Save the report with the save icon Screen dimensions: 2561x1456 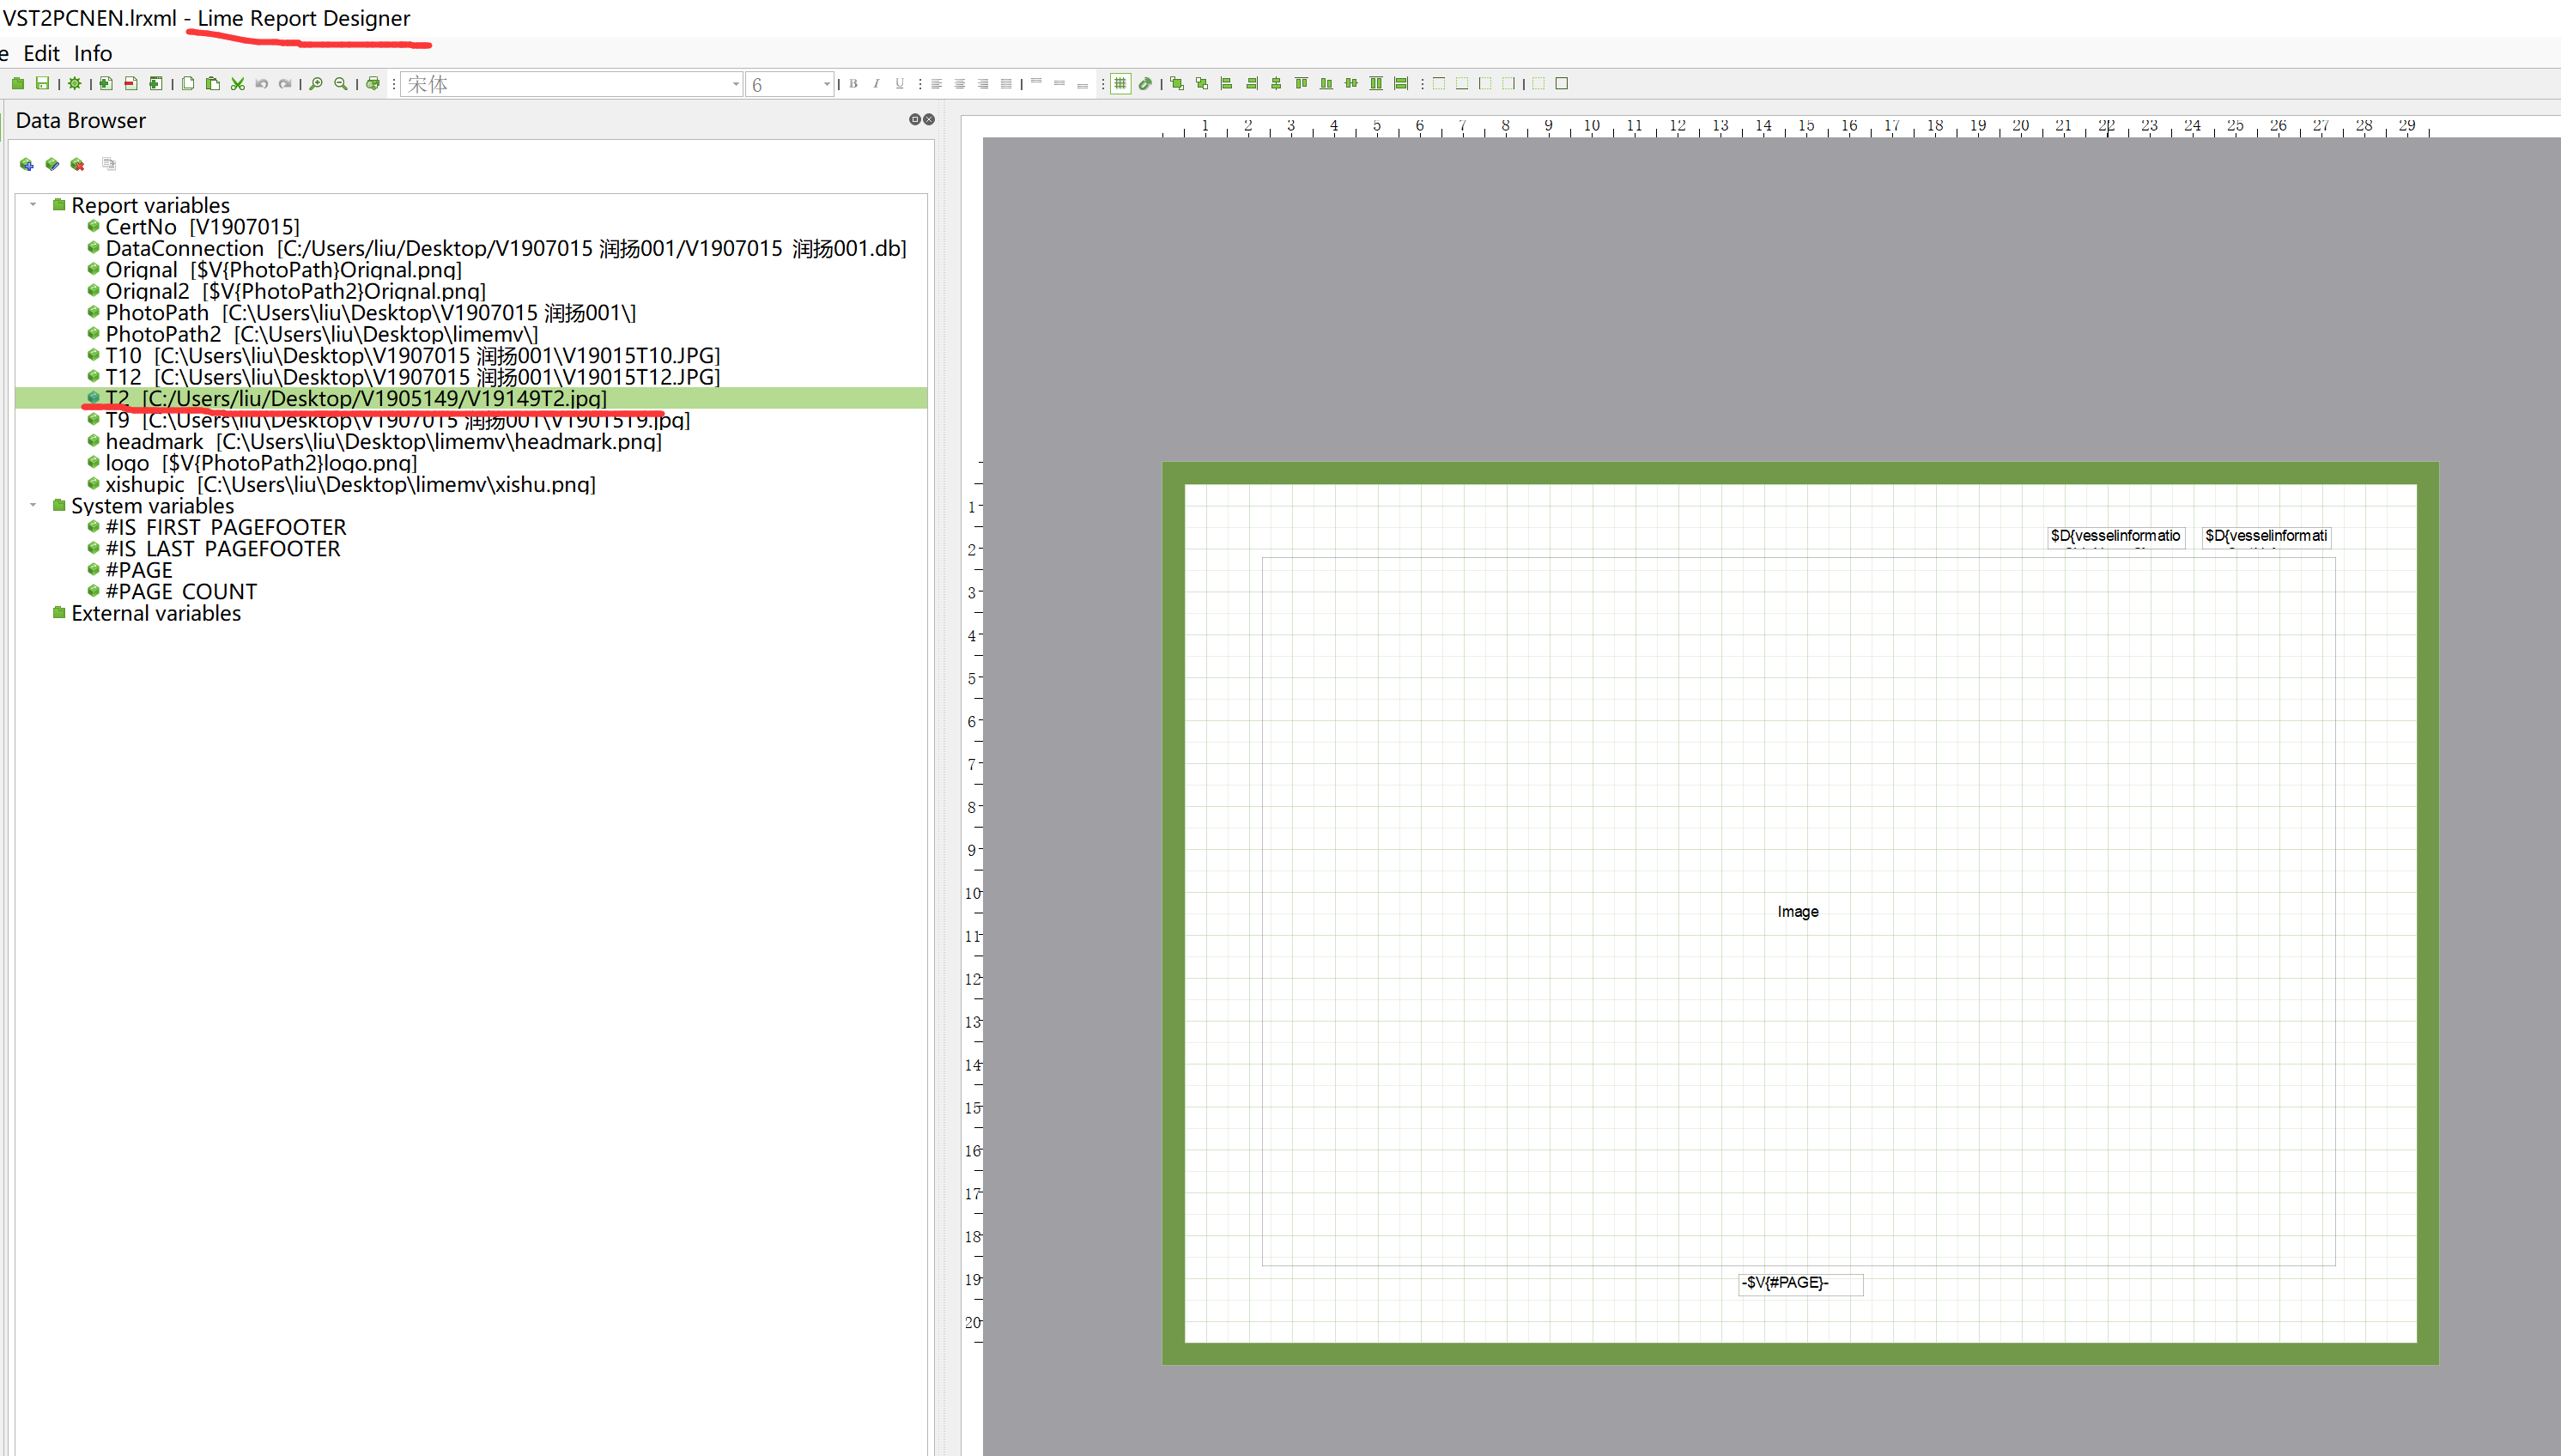point(43,84)
